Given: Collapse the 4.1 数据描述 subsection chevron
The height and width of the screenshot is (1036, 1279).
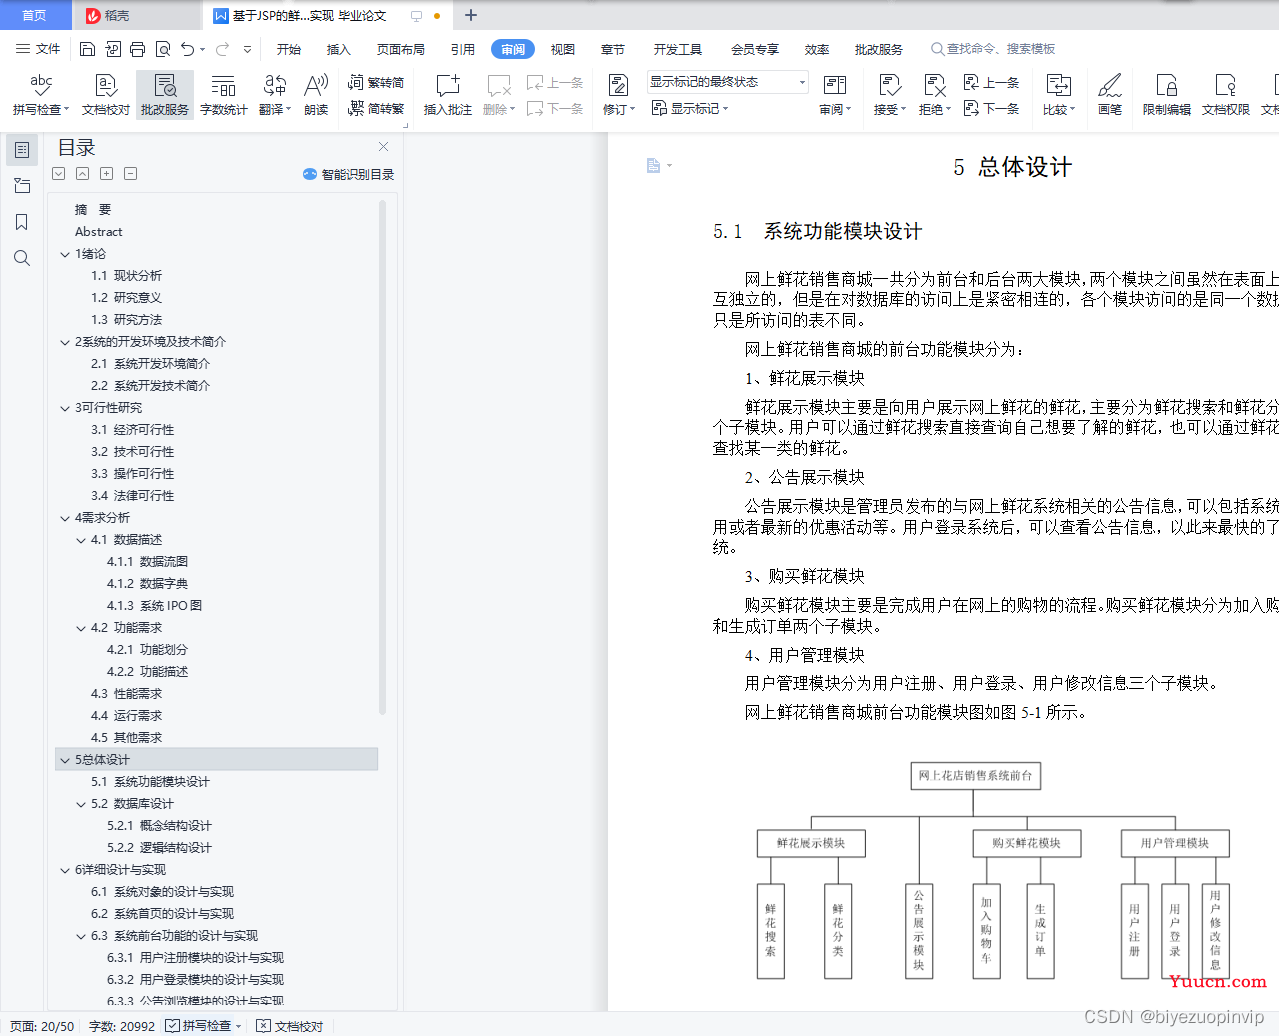Looking at the screenshot, I should click(x=81, y=540).
